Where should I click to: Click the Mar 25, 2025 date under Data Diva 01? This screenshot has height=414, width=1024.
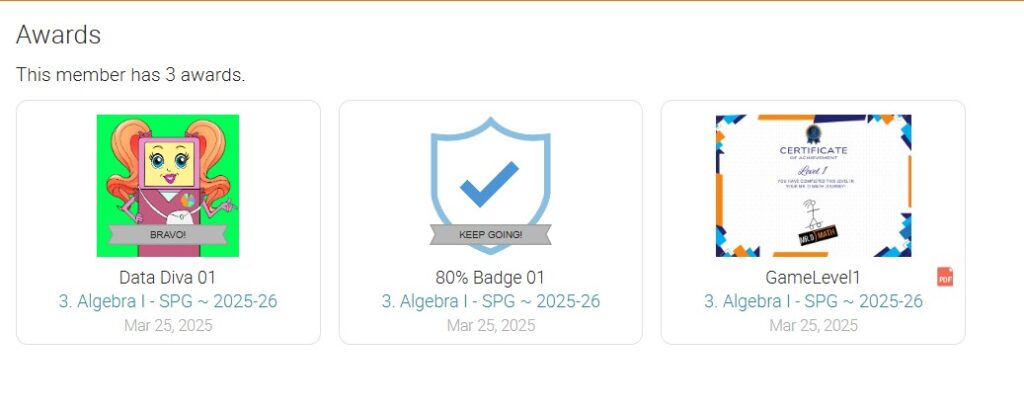pos(167,325)
